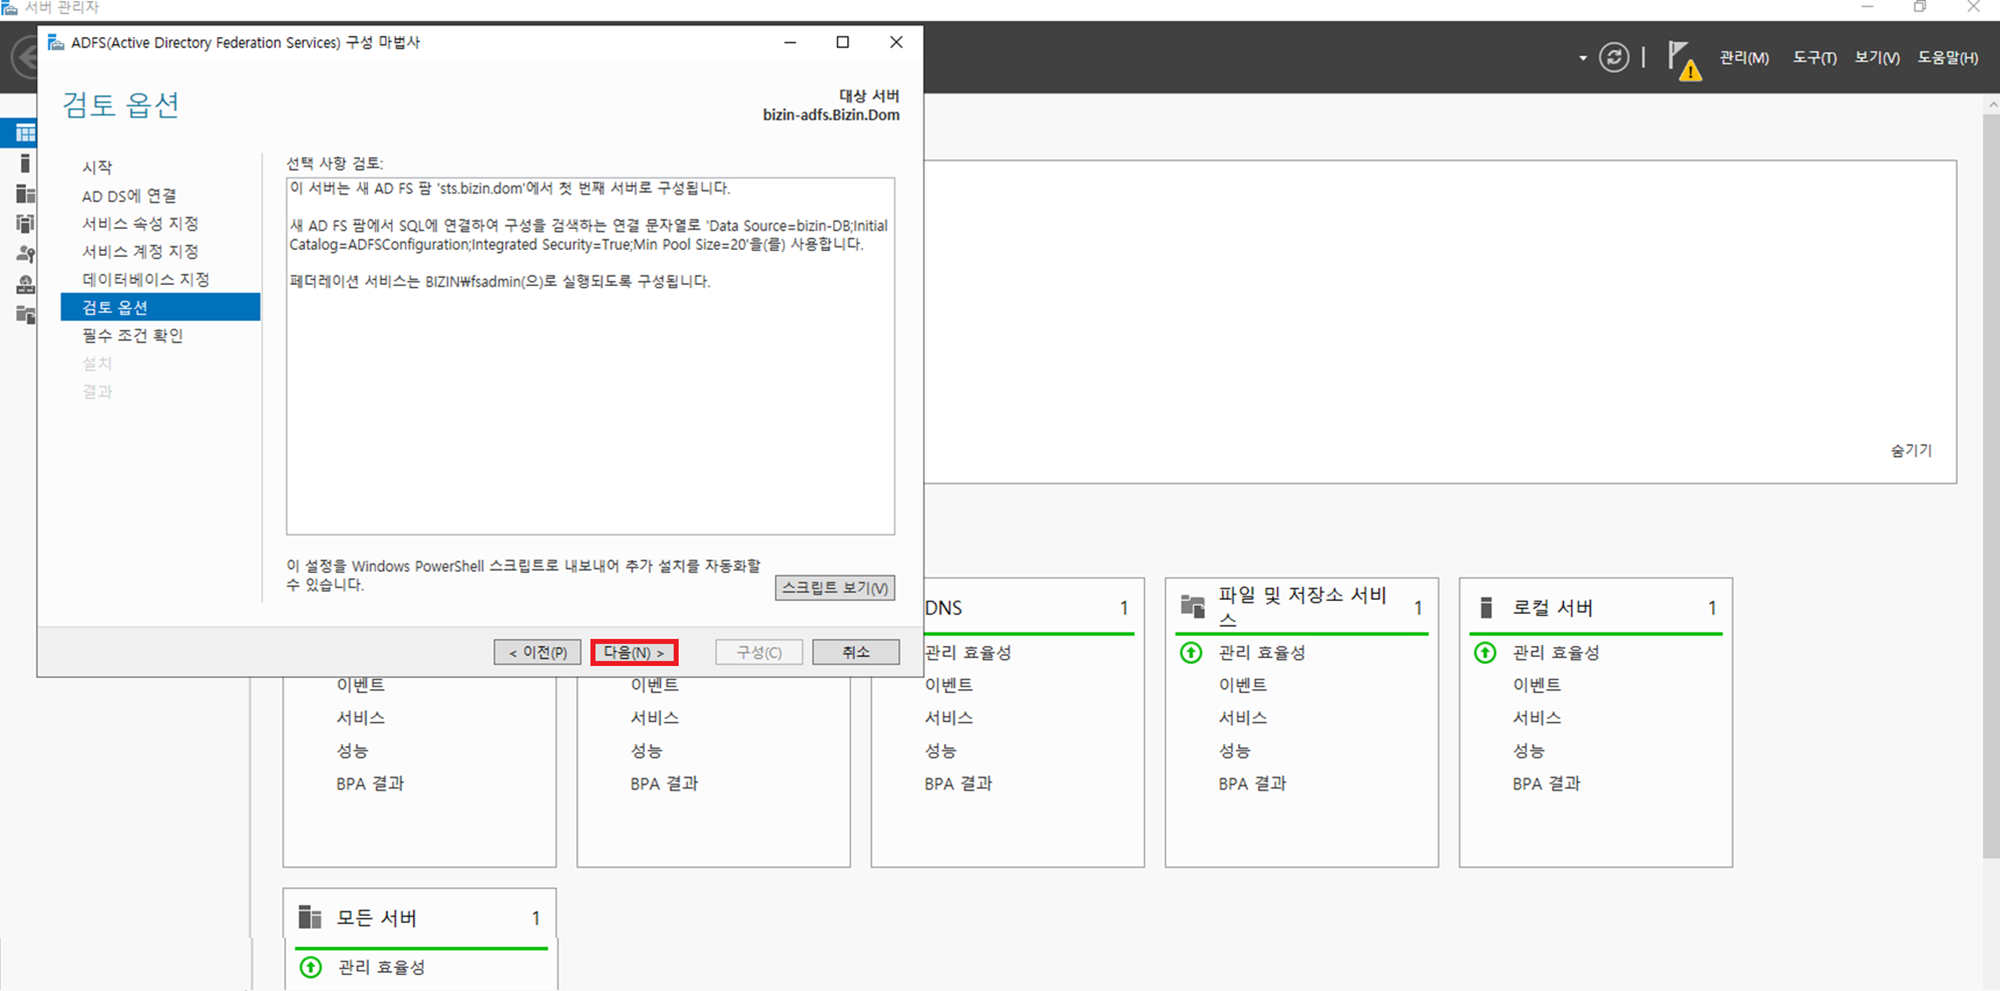Click the Server Manager refresh icon
This screenshot has height=991, width=2000.
coord(1614,57)
